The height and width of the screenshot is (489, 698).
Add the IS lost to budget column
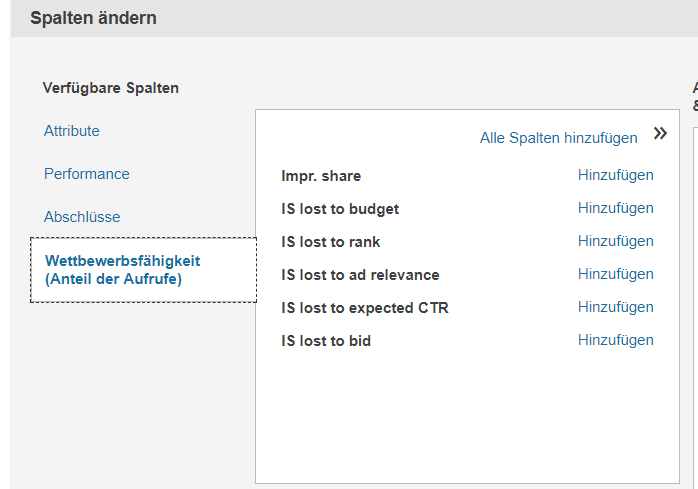coord(615,208)
